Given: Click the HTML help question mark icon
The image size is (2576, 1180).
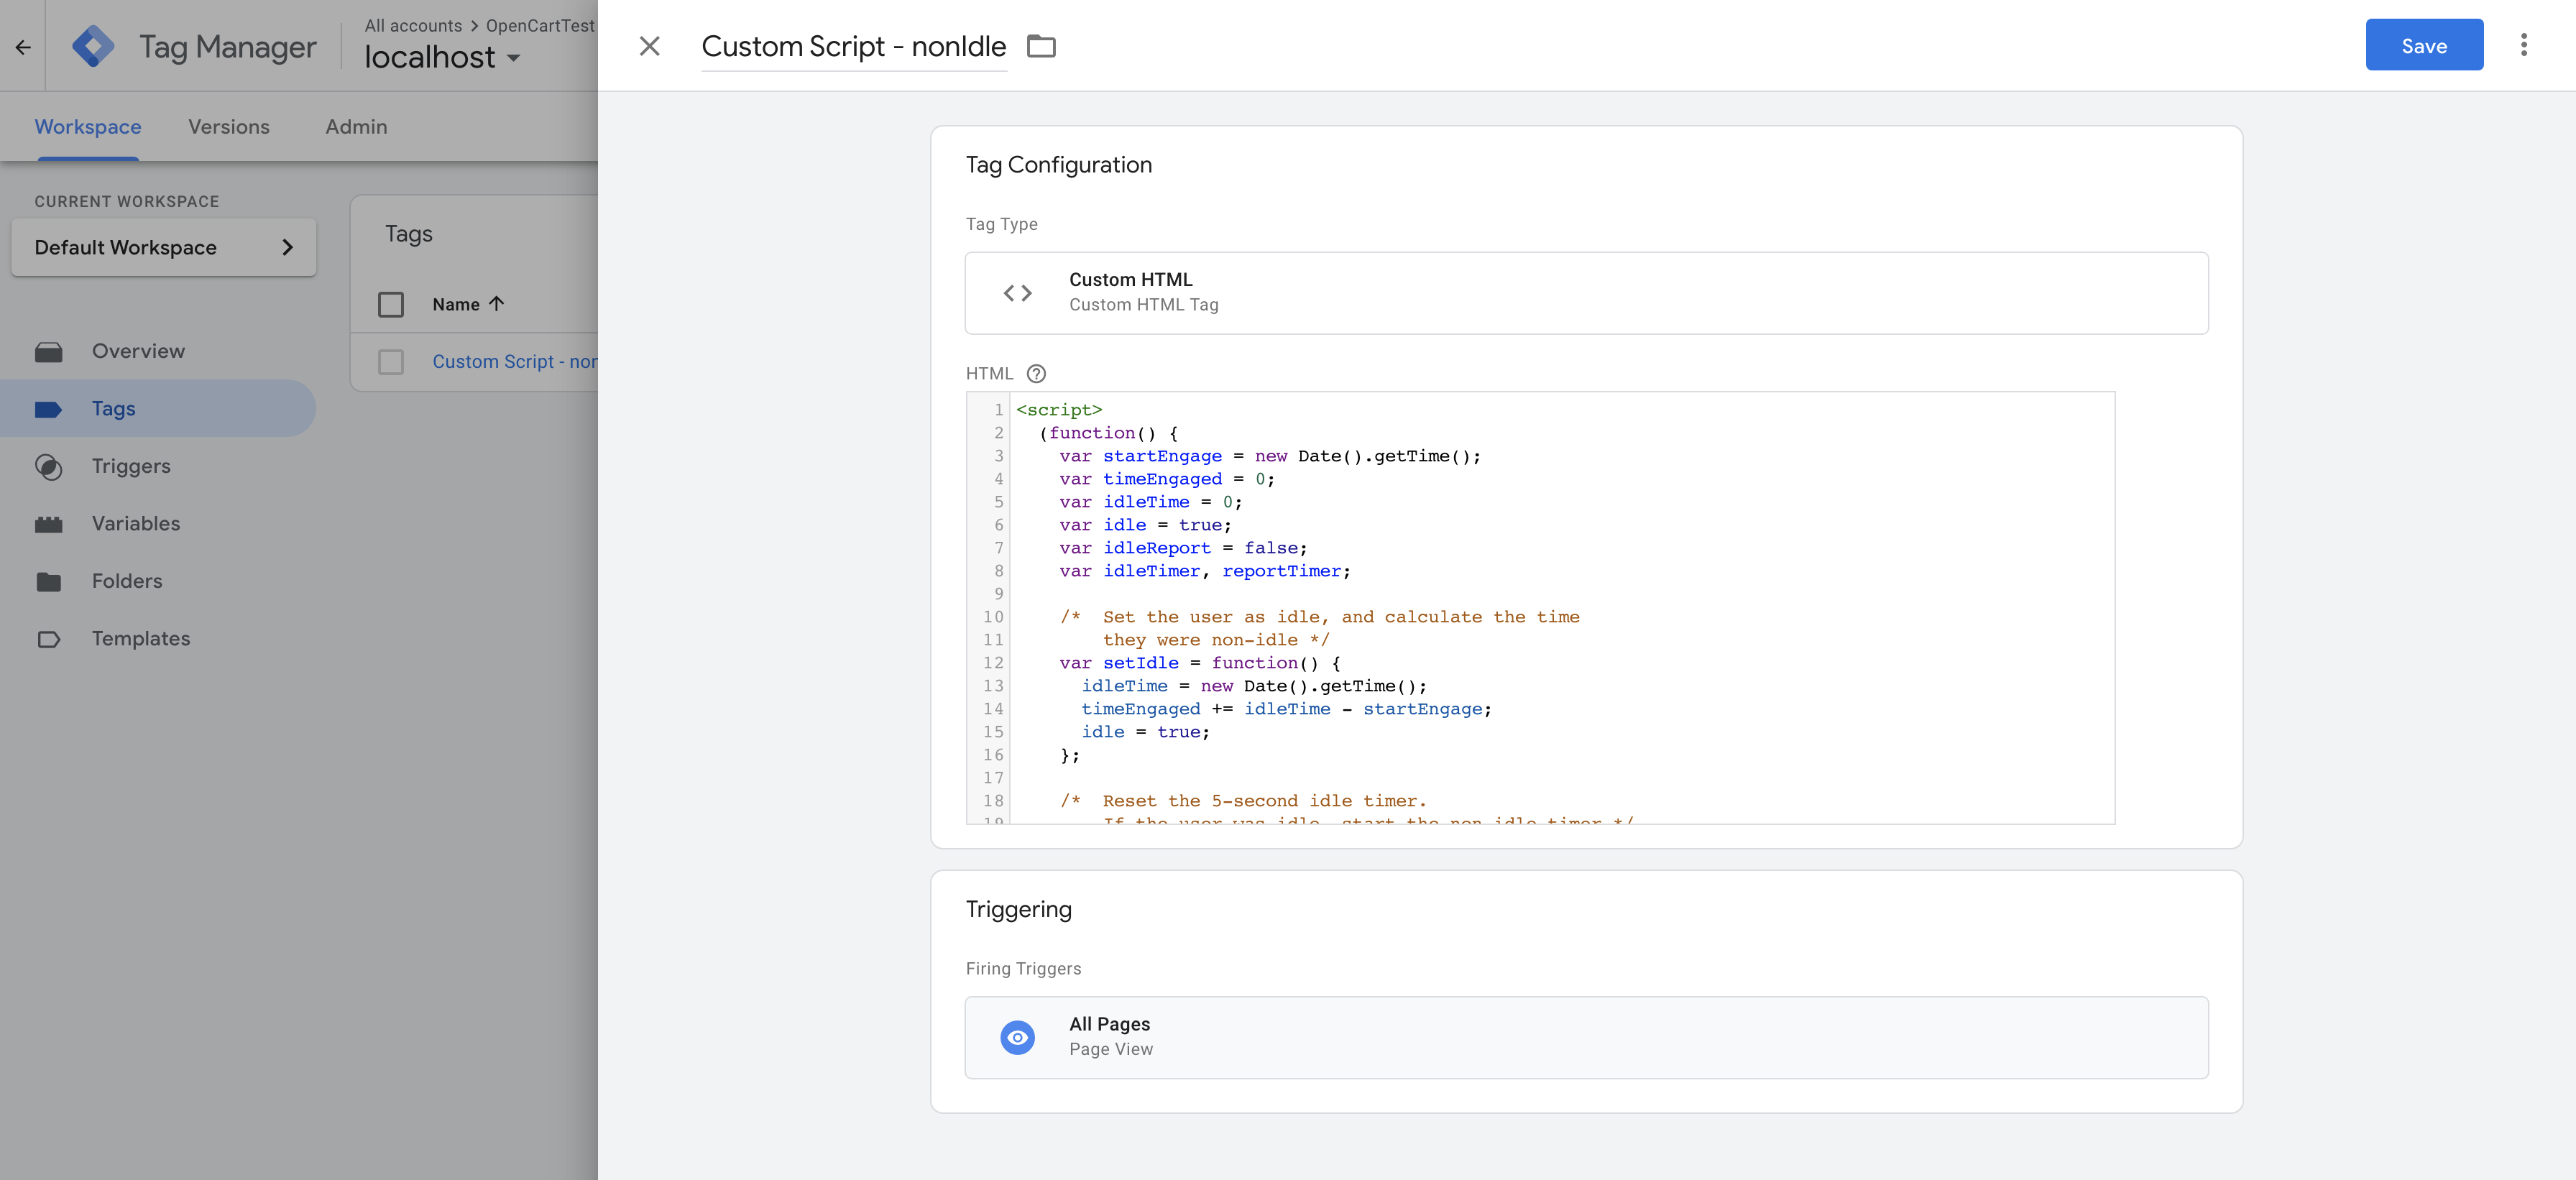Looking at the screenshot, I should pos(1036,374).
